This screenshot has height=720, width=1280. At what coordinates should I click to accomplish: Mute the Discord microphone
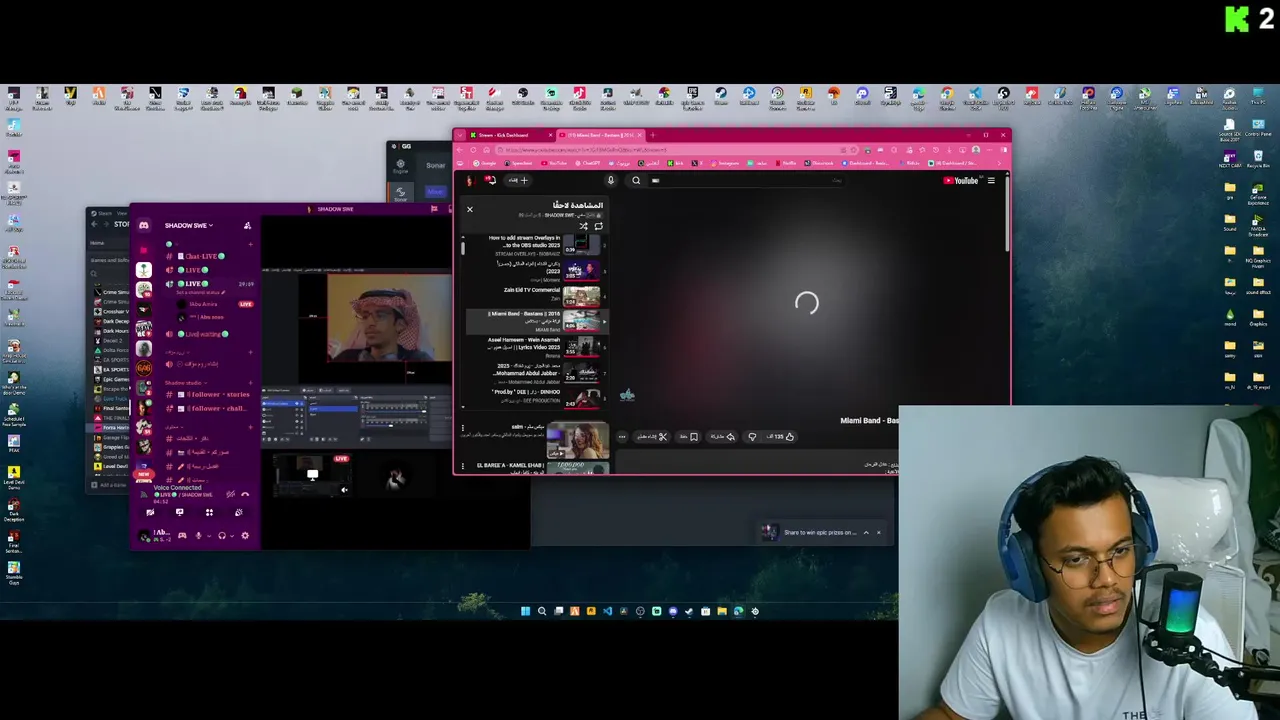(x=198, y=535)
